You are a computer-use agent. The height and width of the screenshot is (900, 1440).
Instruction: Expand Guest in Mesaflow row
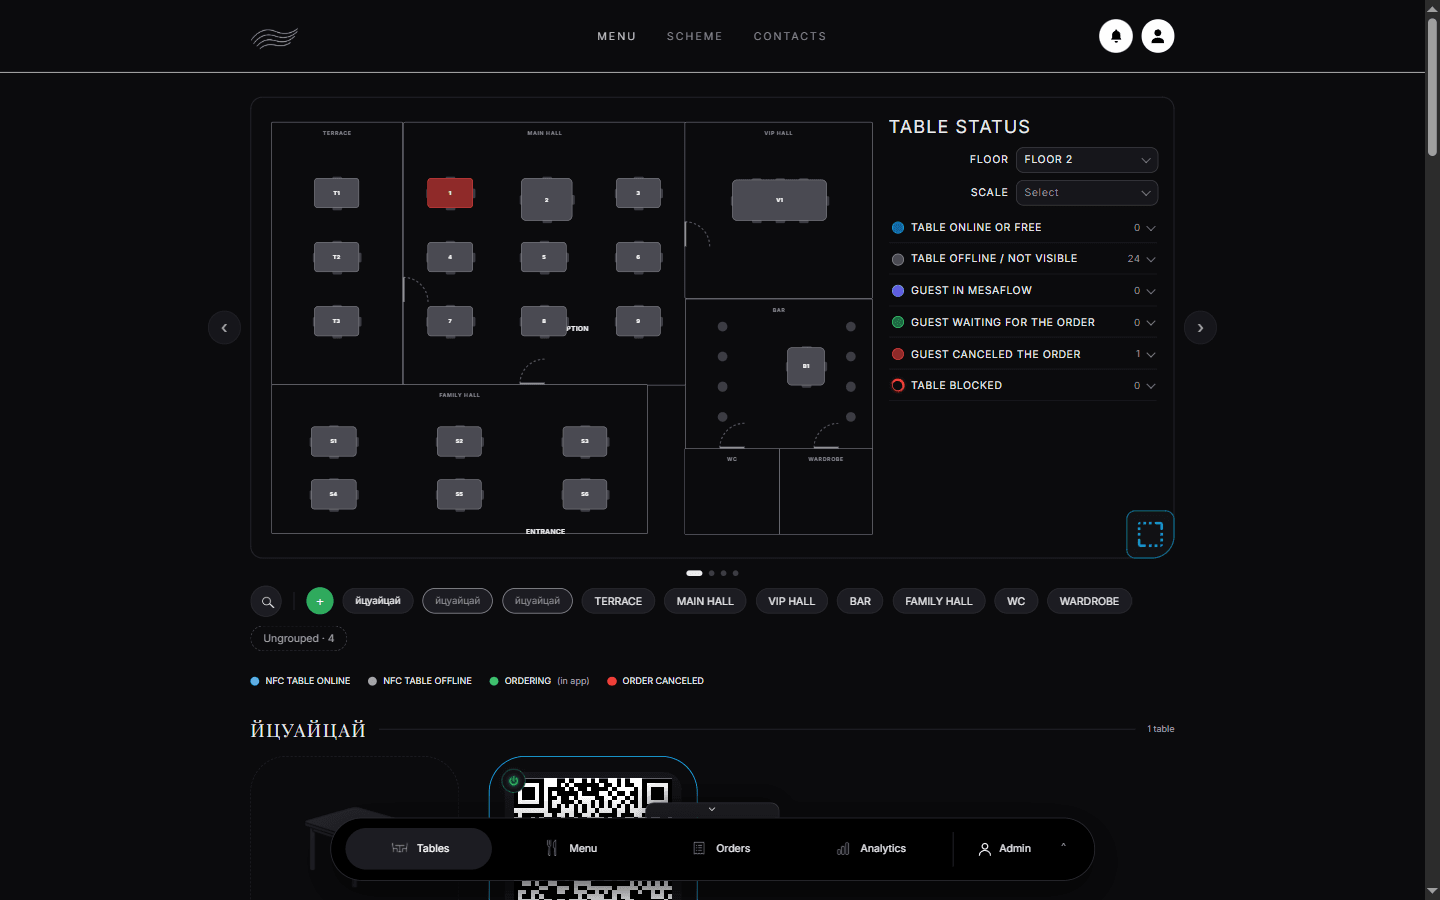point(1023,291)
